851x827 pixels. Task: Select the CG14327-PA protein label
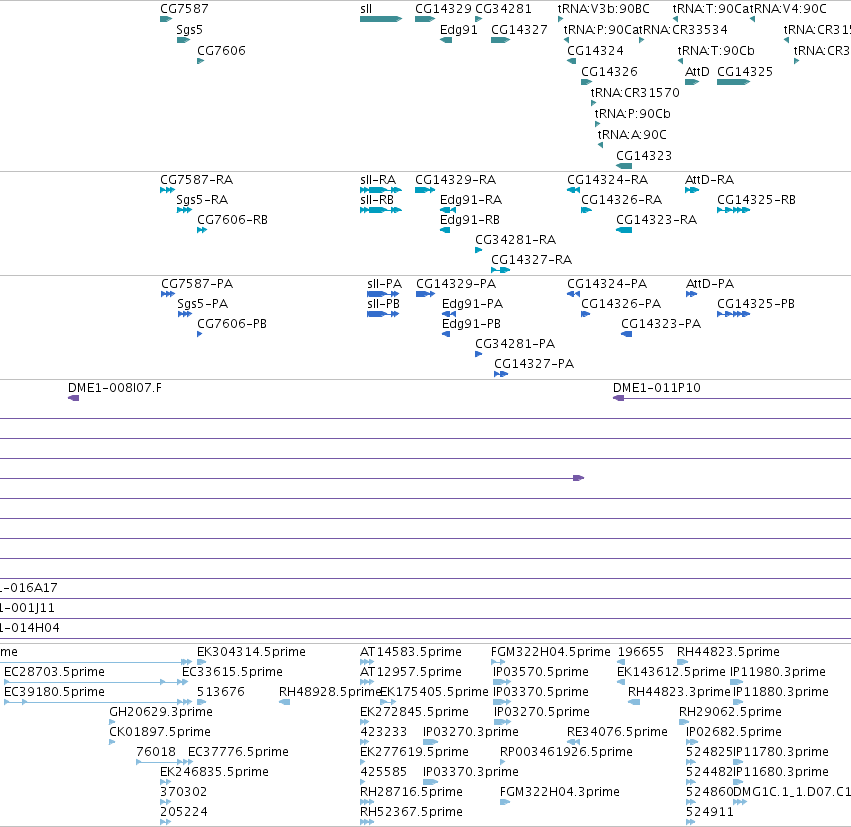534,364
